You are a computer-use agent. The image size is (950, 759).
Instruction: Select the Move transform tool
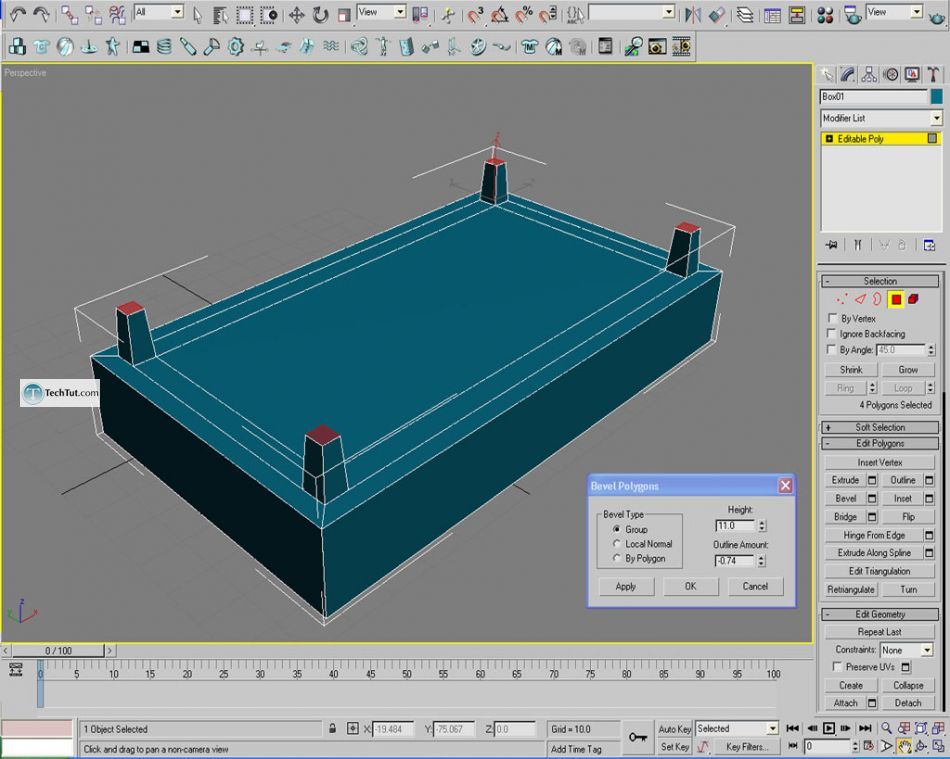[296, 15]
